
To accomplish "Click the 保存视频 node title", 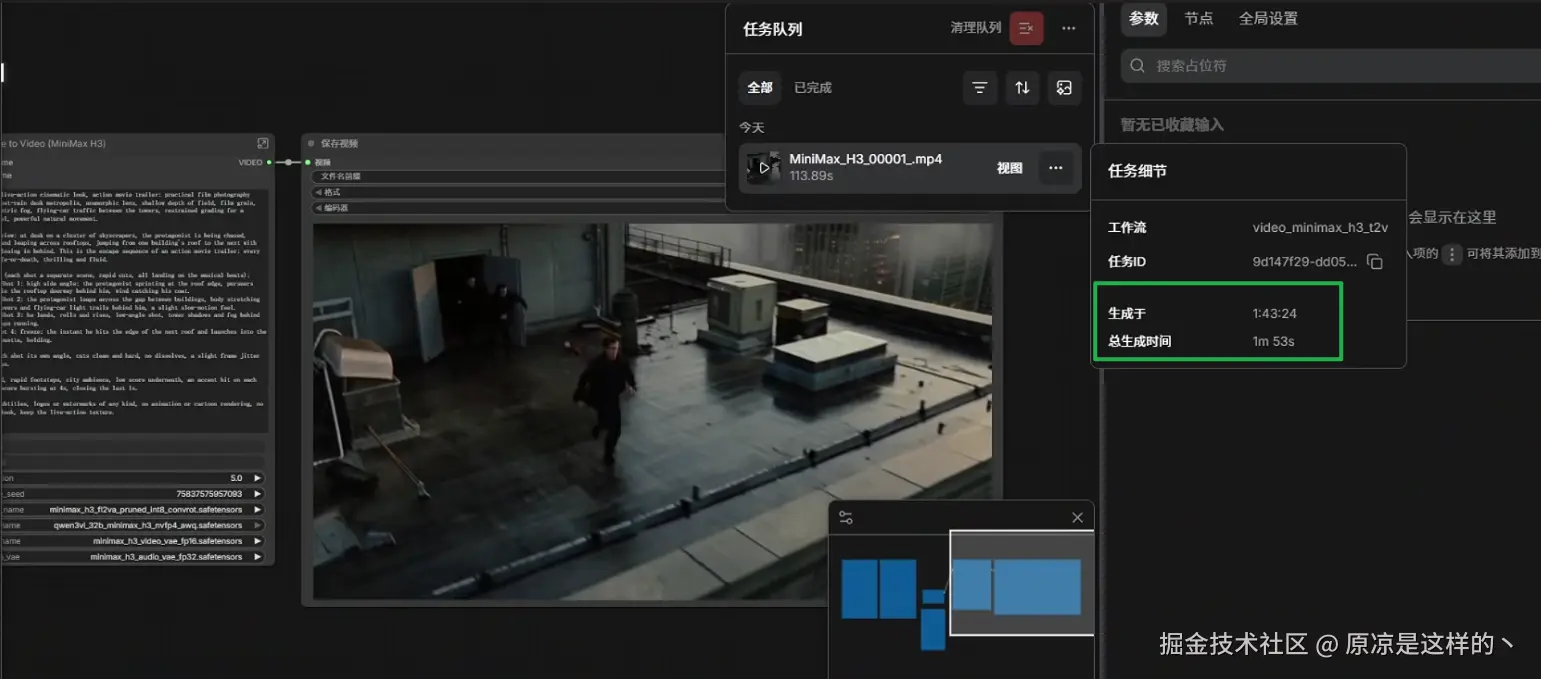I will [339, 143].
